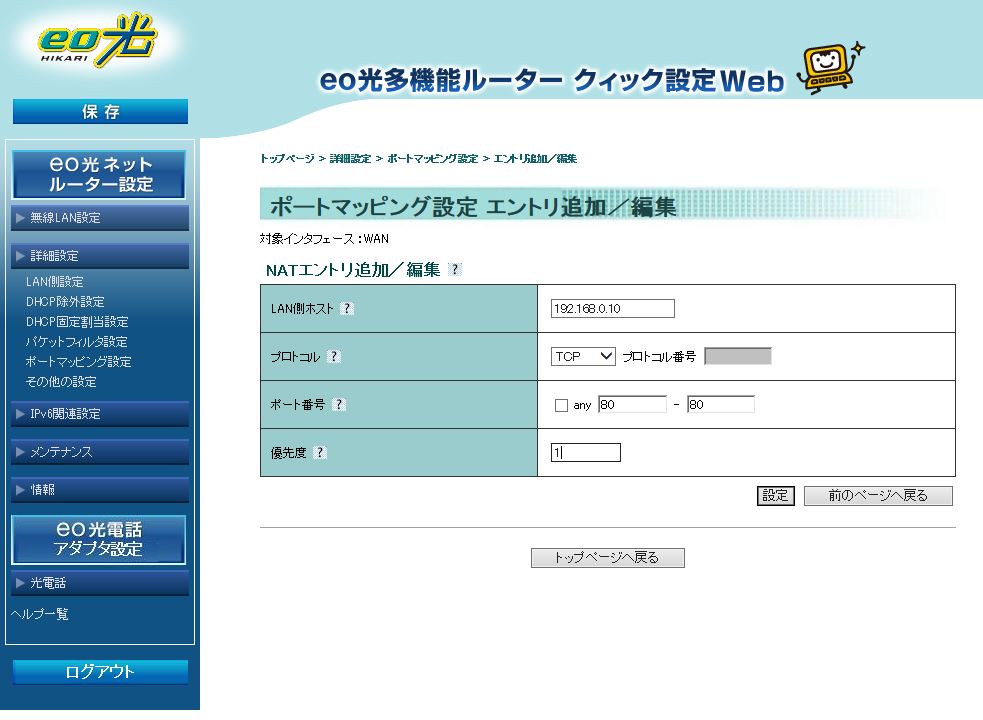Viewport: 983px width, 720px height.
Task: Click トップページへ戻る button
Action: click(x=607, y=558)
